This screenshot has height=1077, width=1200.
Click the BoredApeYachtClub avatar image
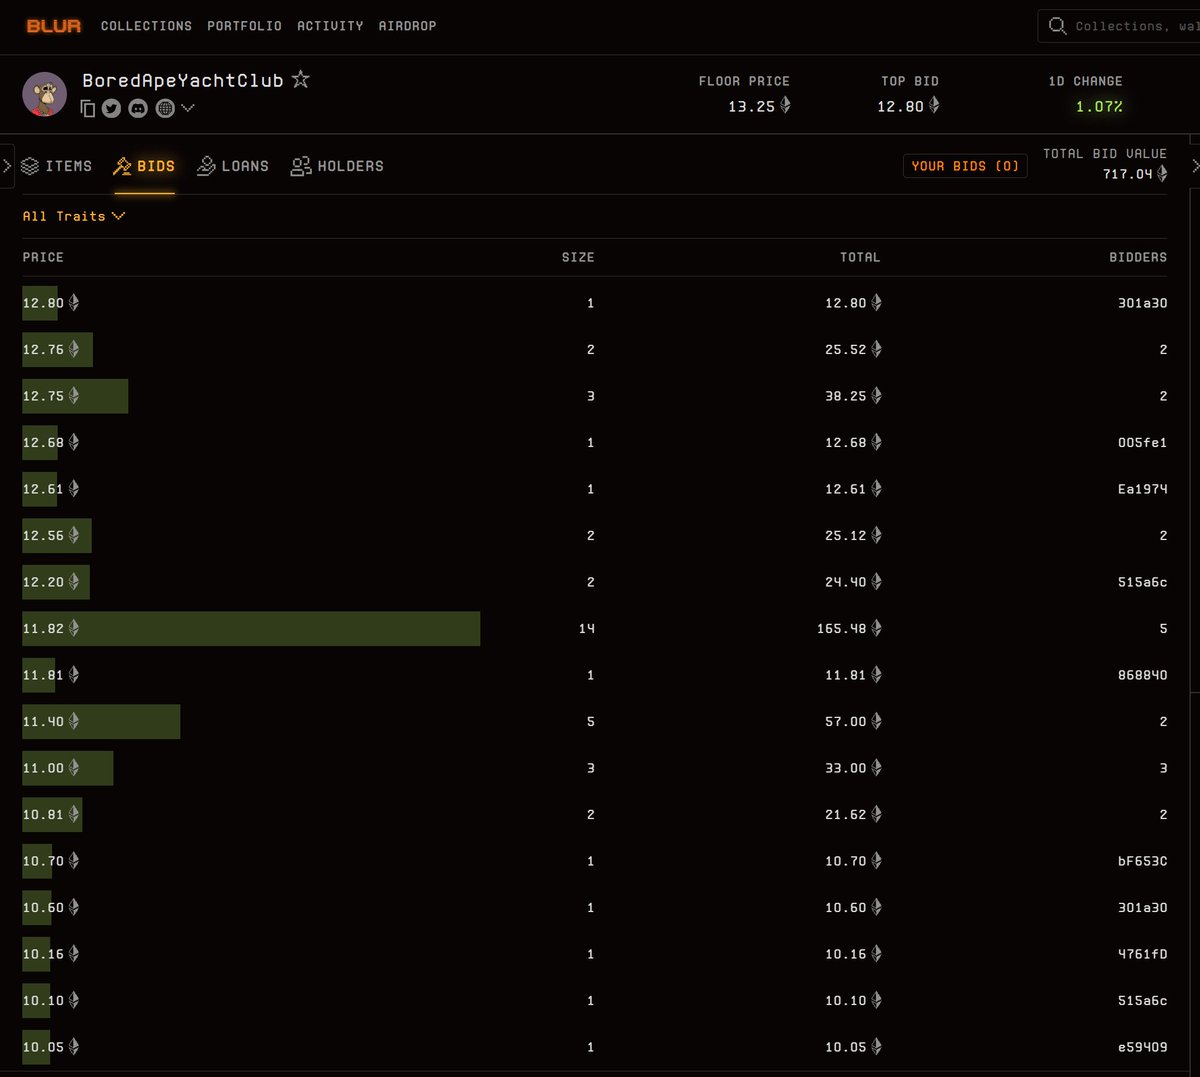pyautogui.click(x=44, y=94)
